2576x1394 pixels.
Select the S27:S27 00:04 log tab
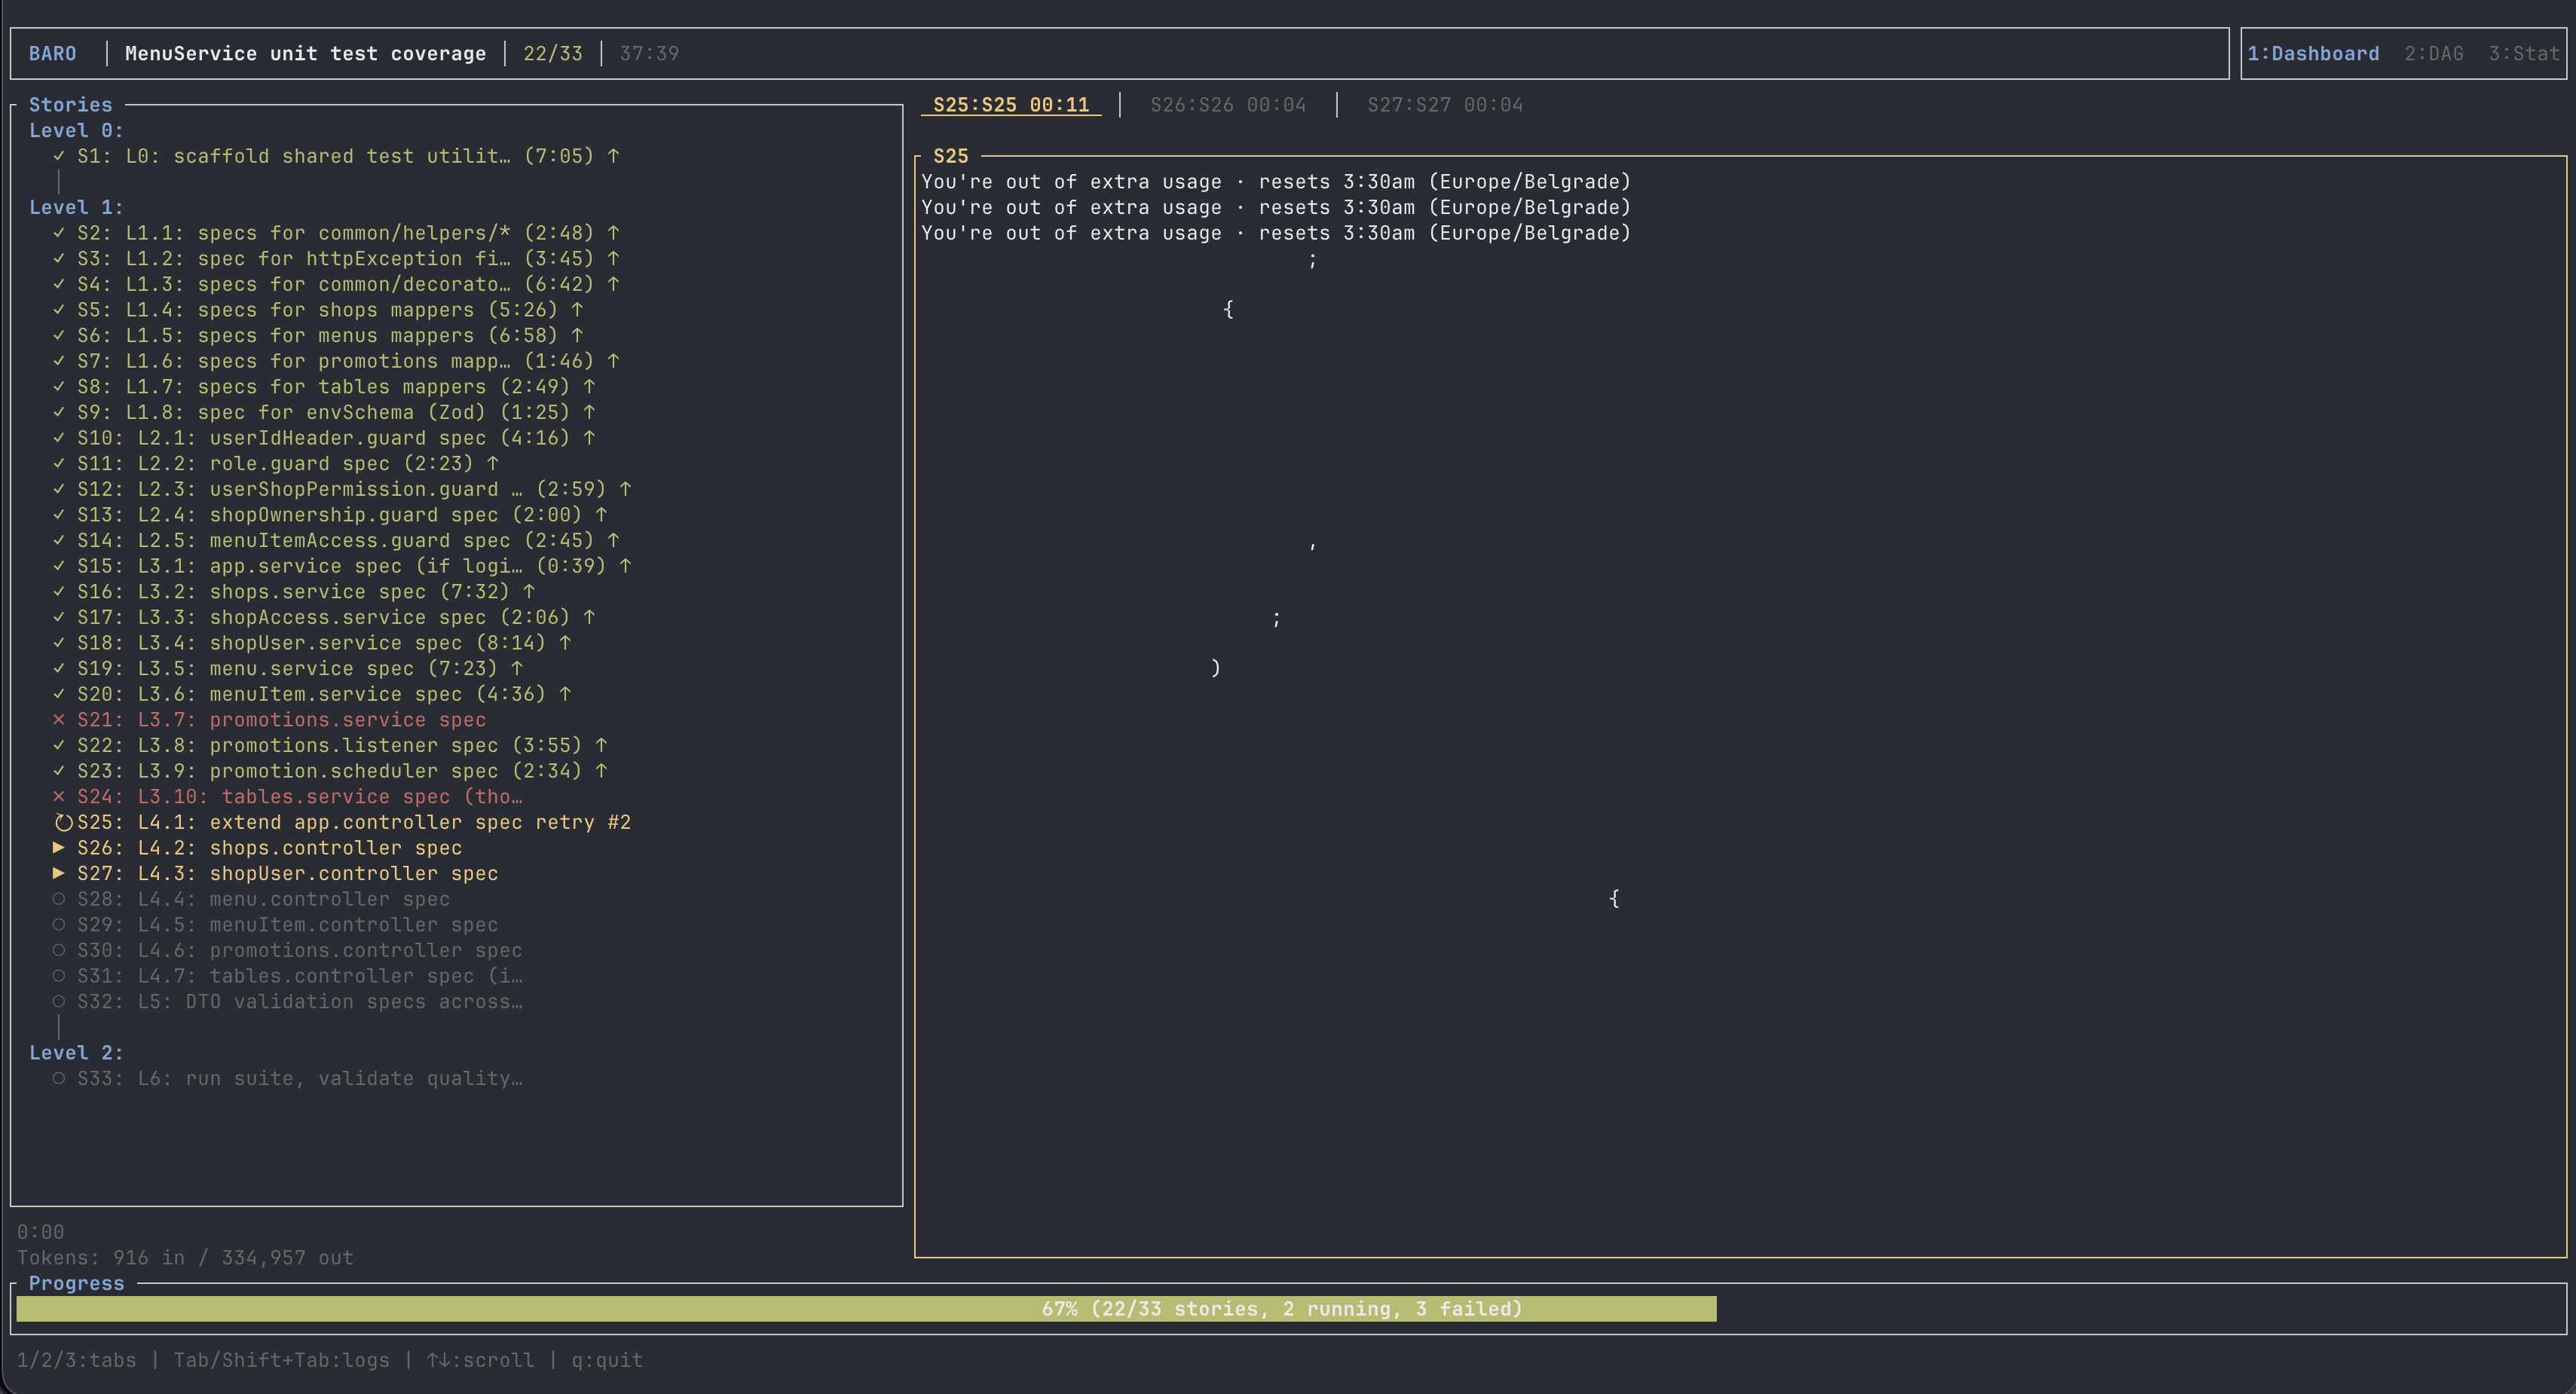click(1445, 105)
